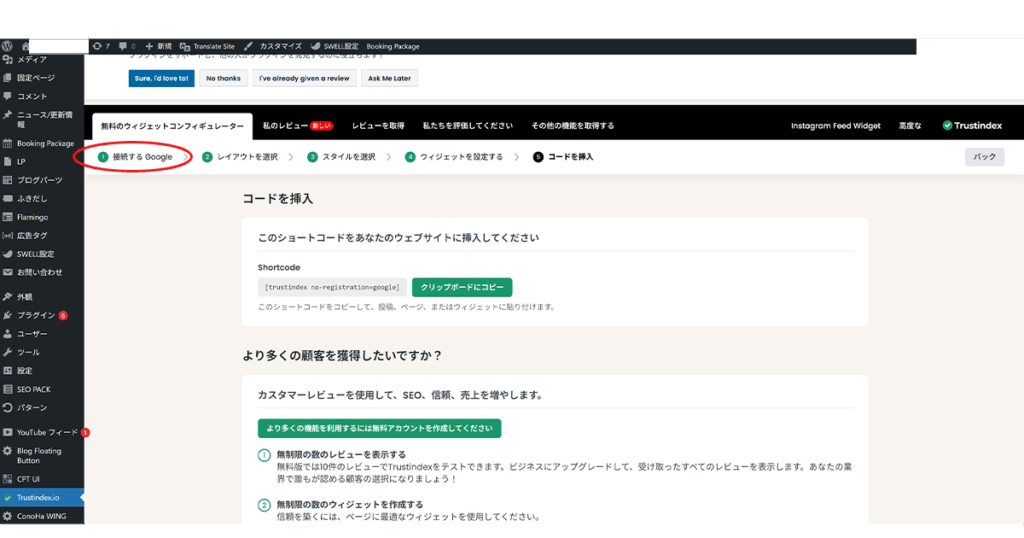The image size is (1024, 538).
Task: Open Instagram Feed Widget tab
Action: click(x=835, y=126)
